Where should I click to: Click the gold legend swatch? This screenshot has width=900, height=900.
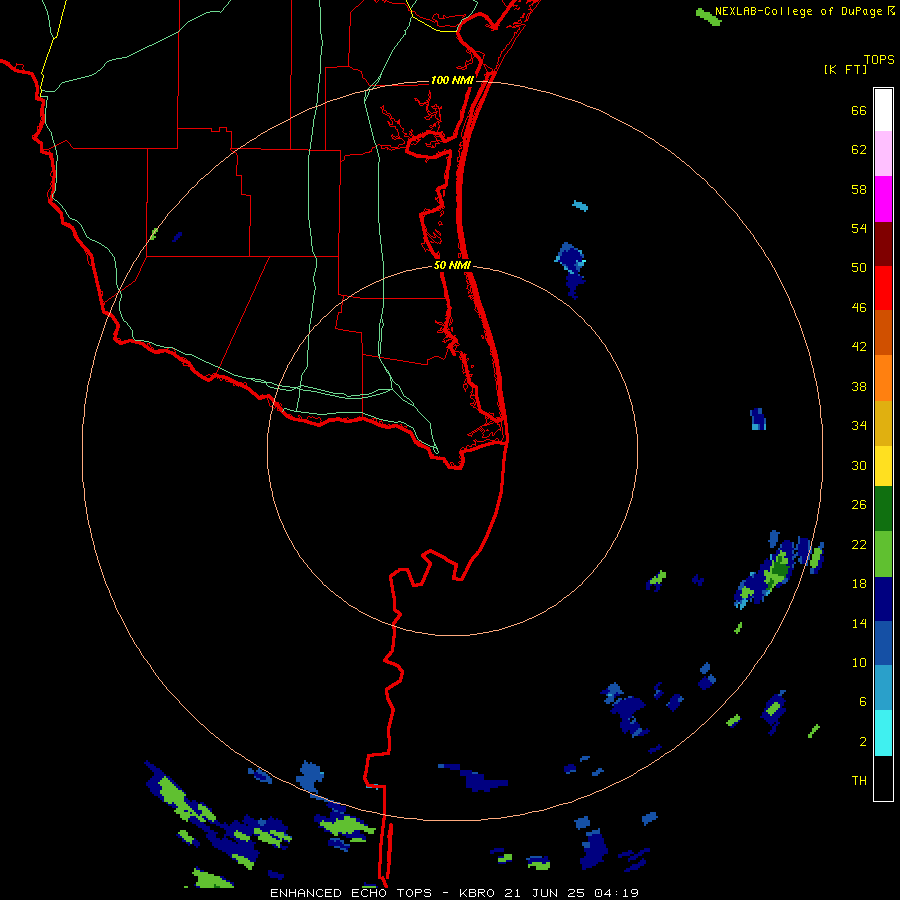(x=883, y=423)
